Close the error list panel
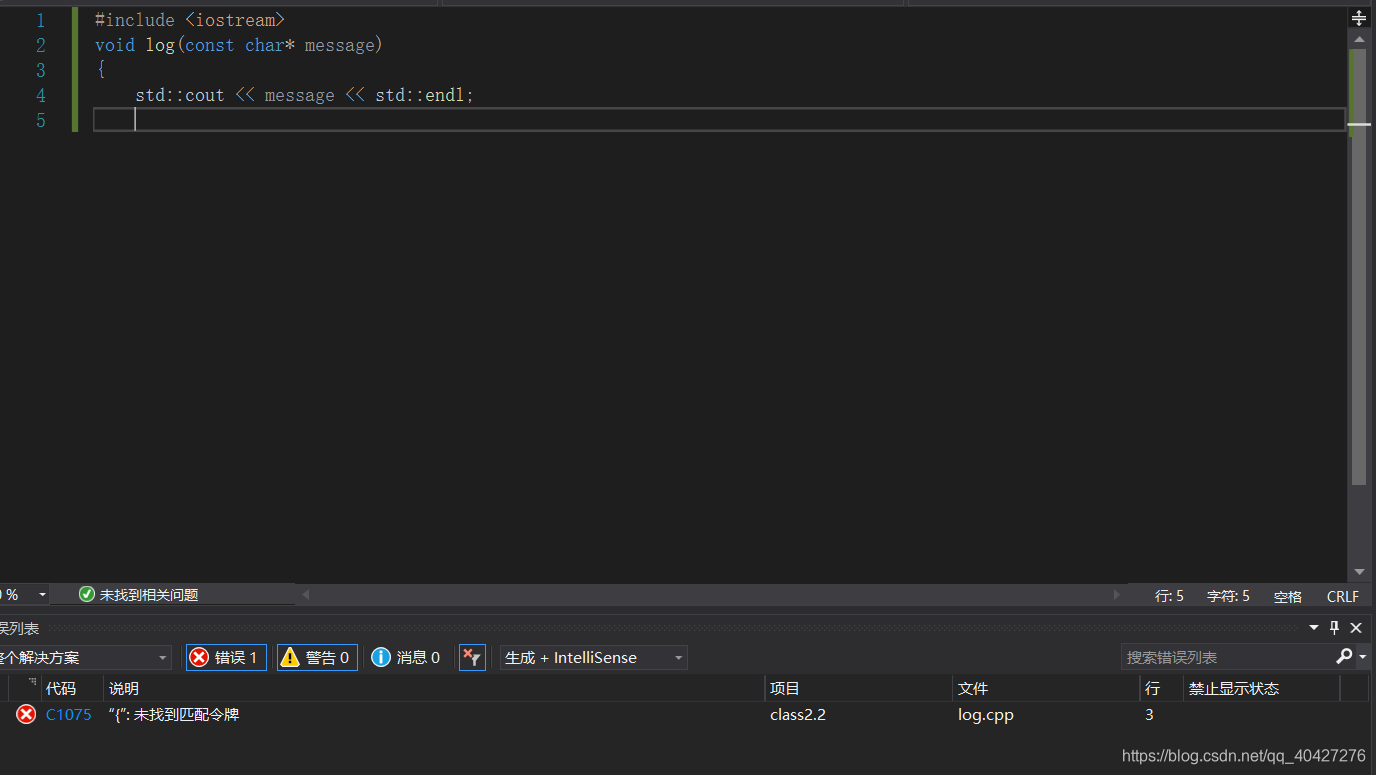The width and height of the screenshot is (1376, 775). (x=1356, y=628)
